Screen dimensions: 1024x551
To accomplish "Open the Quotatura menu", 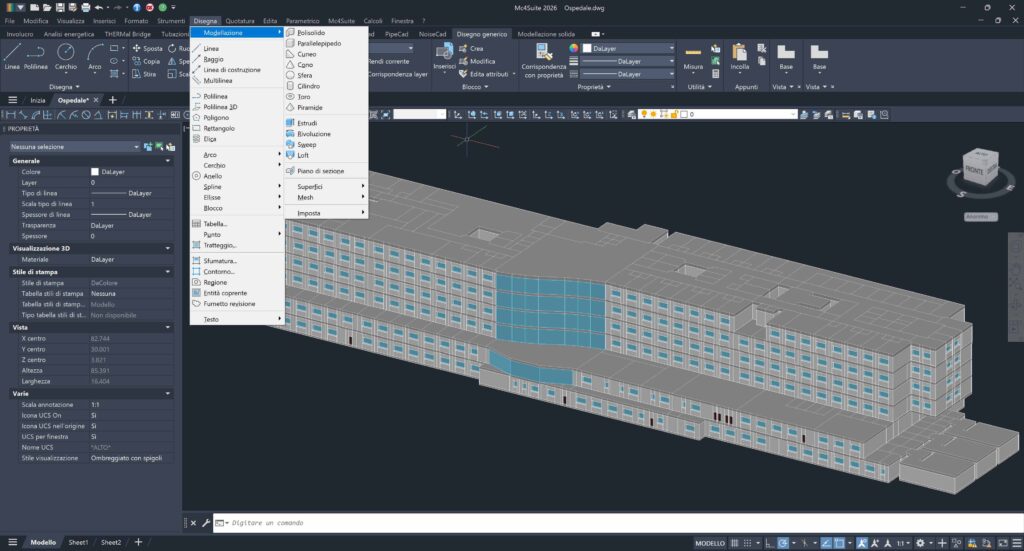I will 239,20.
